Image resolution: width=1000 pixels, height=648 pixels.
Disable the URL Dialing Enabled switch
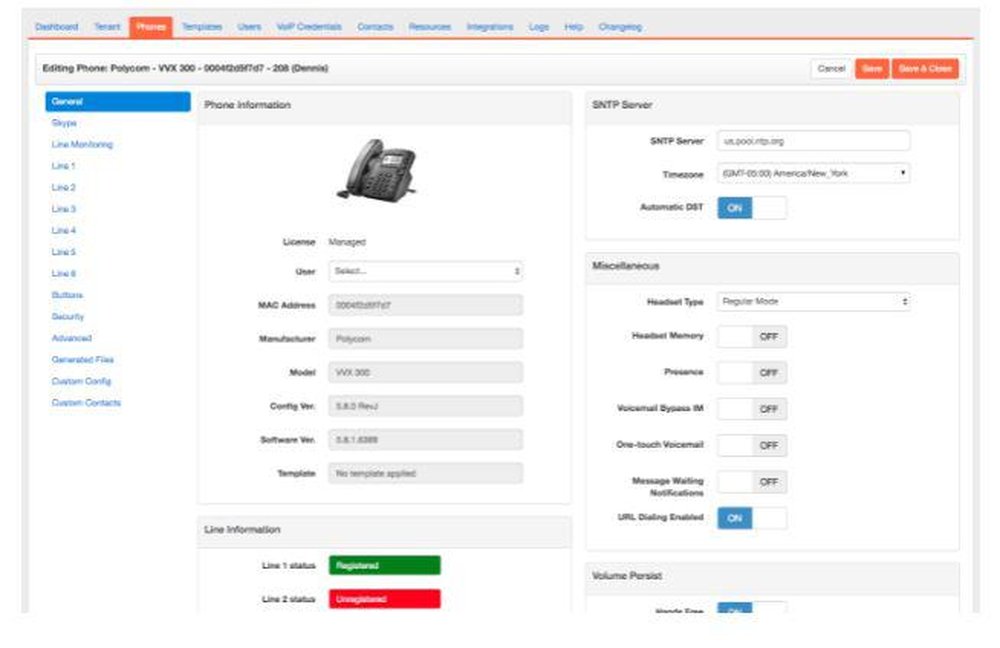[x=752, y=519]
